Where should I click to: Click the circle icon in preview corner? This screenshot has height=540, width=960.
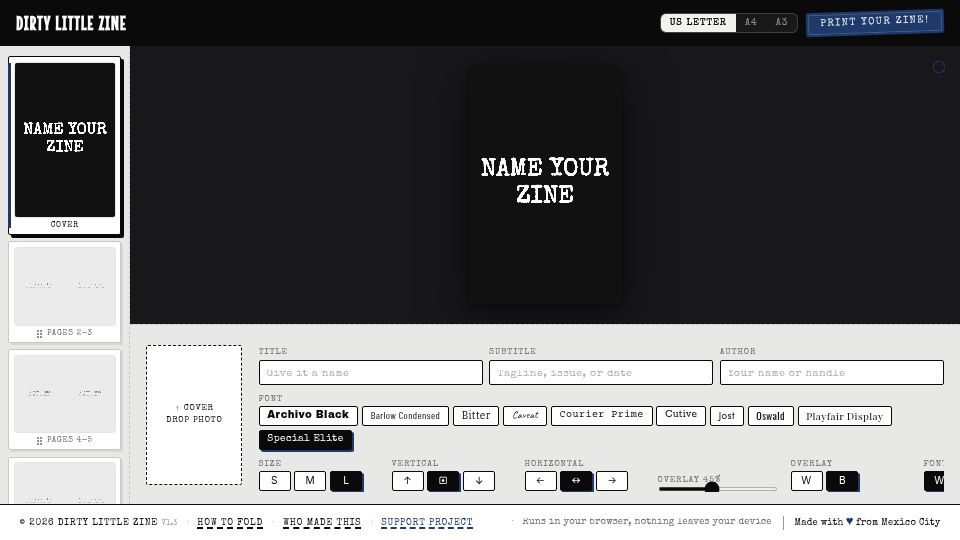(x=939, y=67)
